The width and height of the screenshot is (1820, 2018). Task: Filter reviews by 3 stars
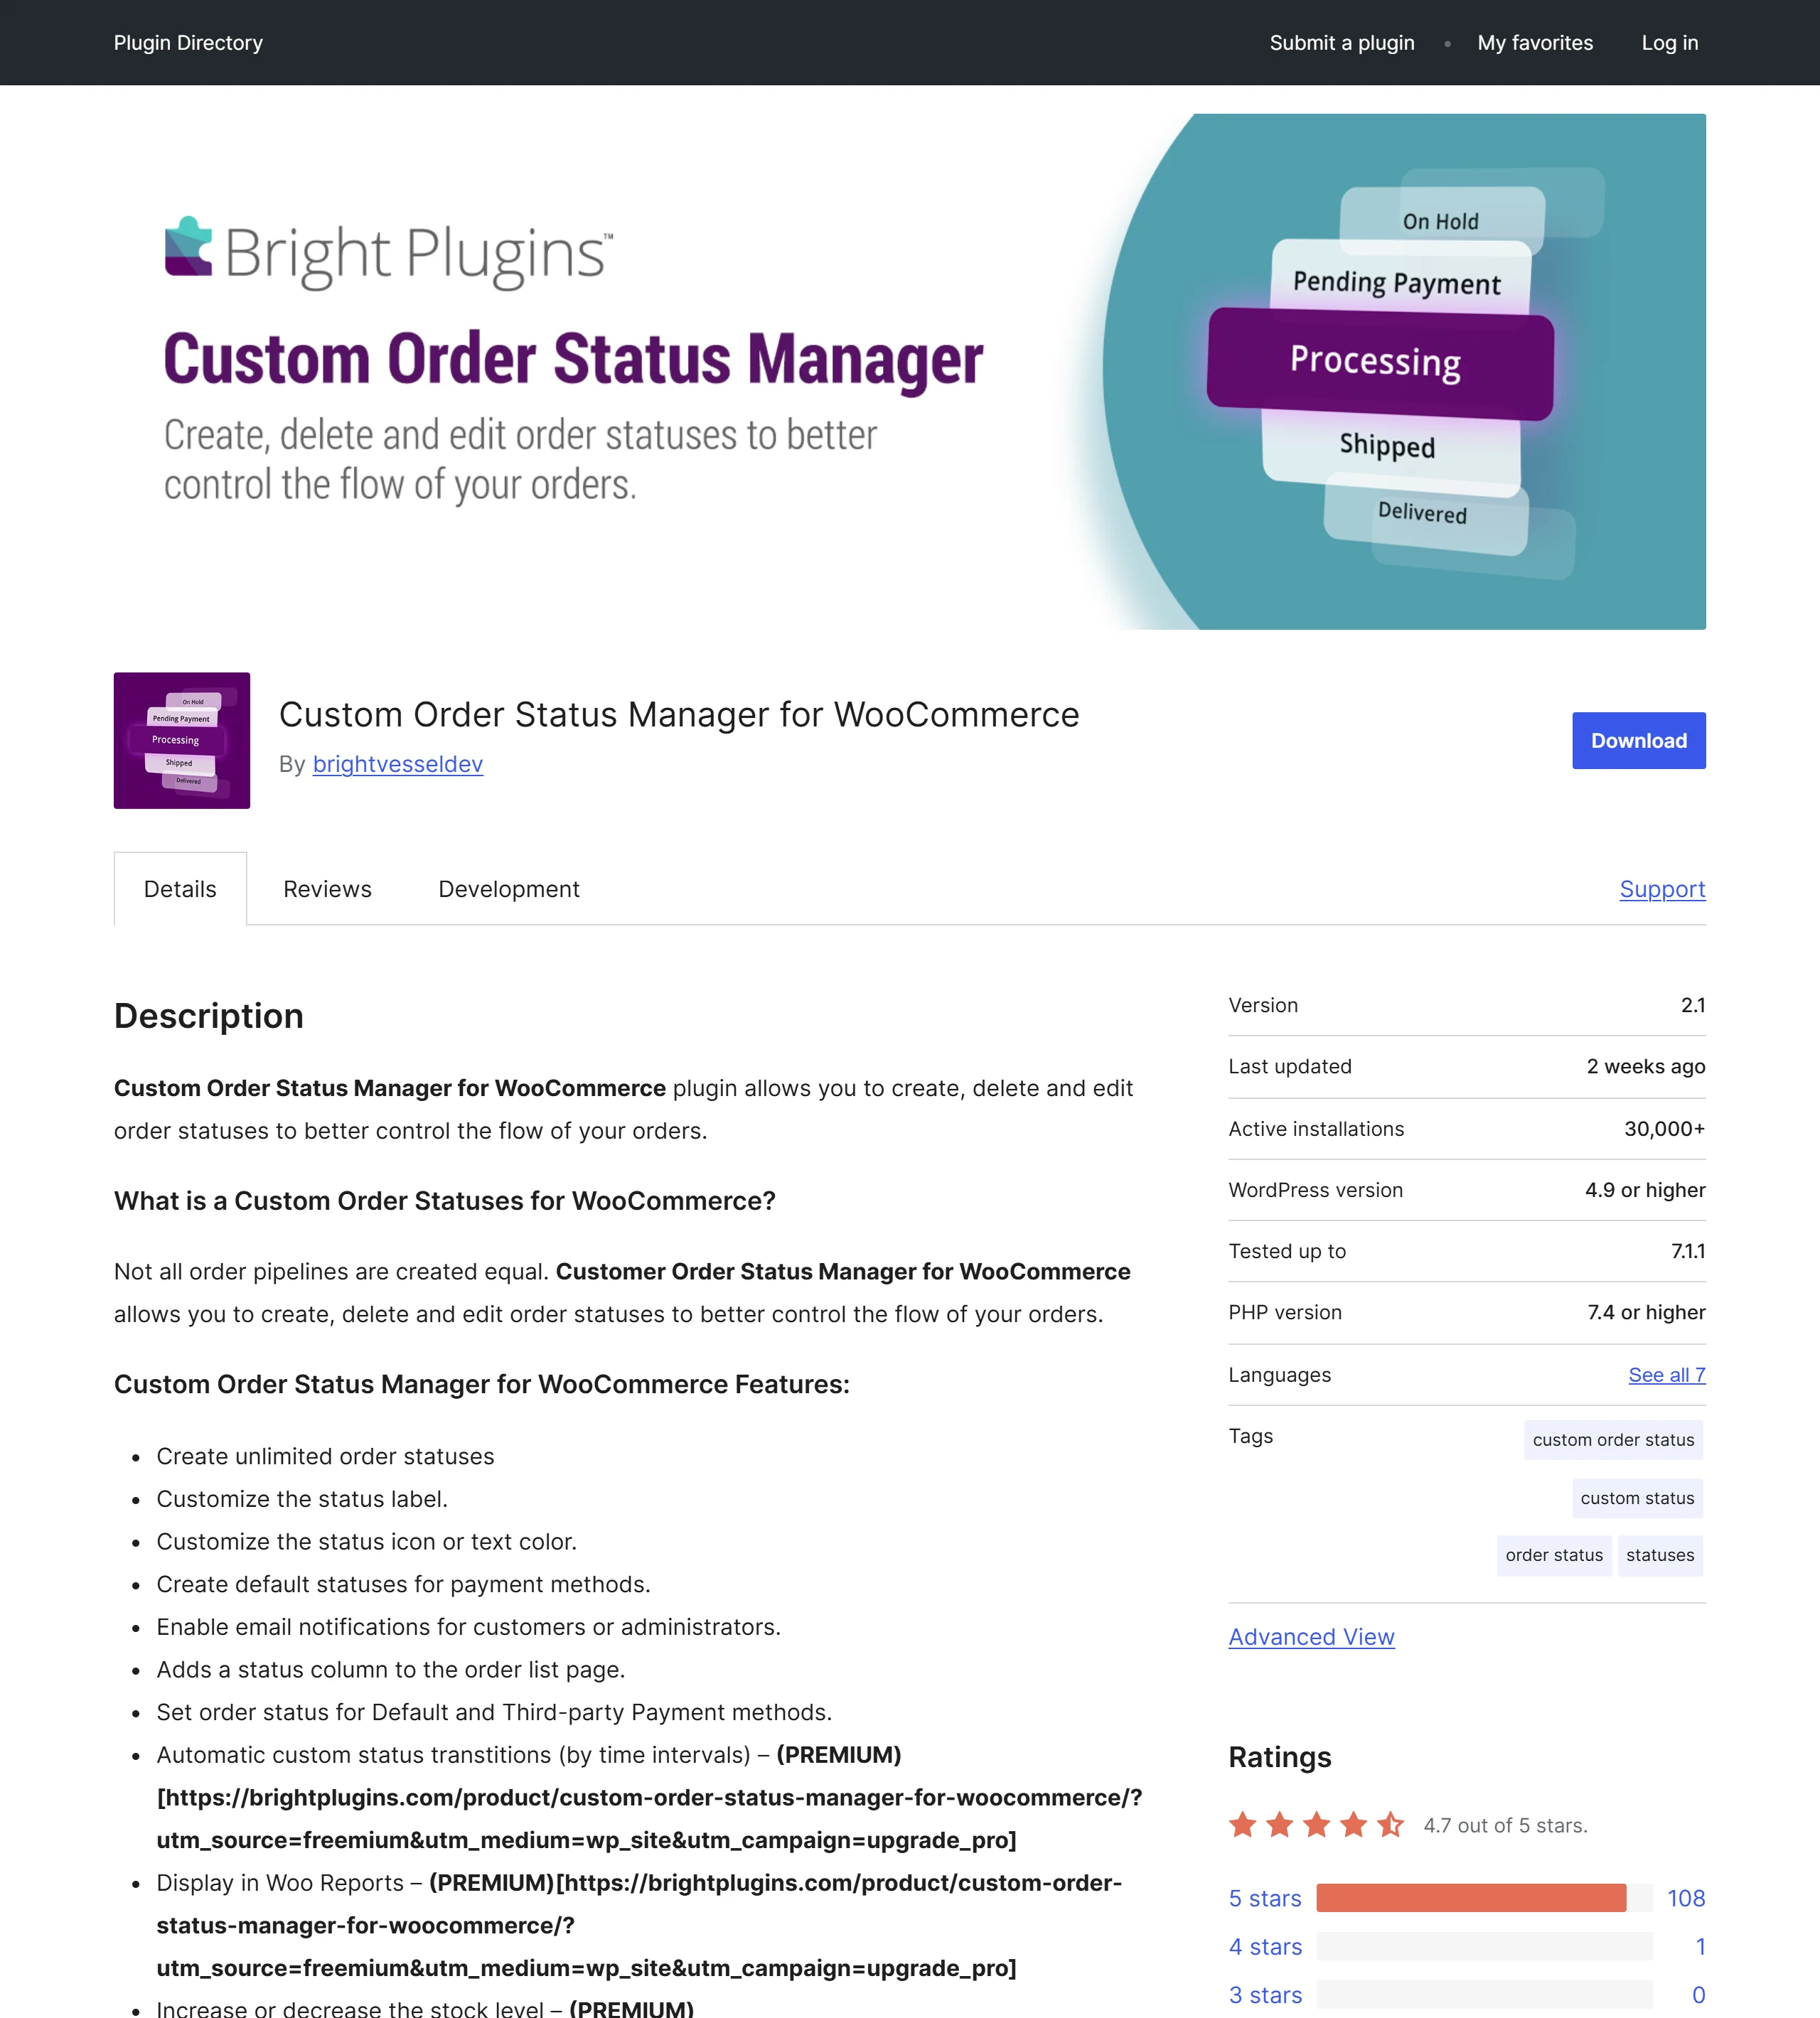click(x=1265, y=1995)
